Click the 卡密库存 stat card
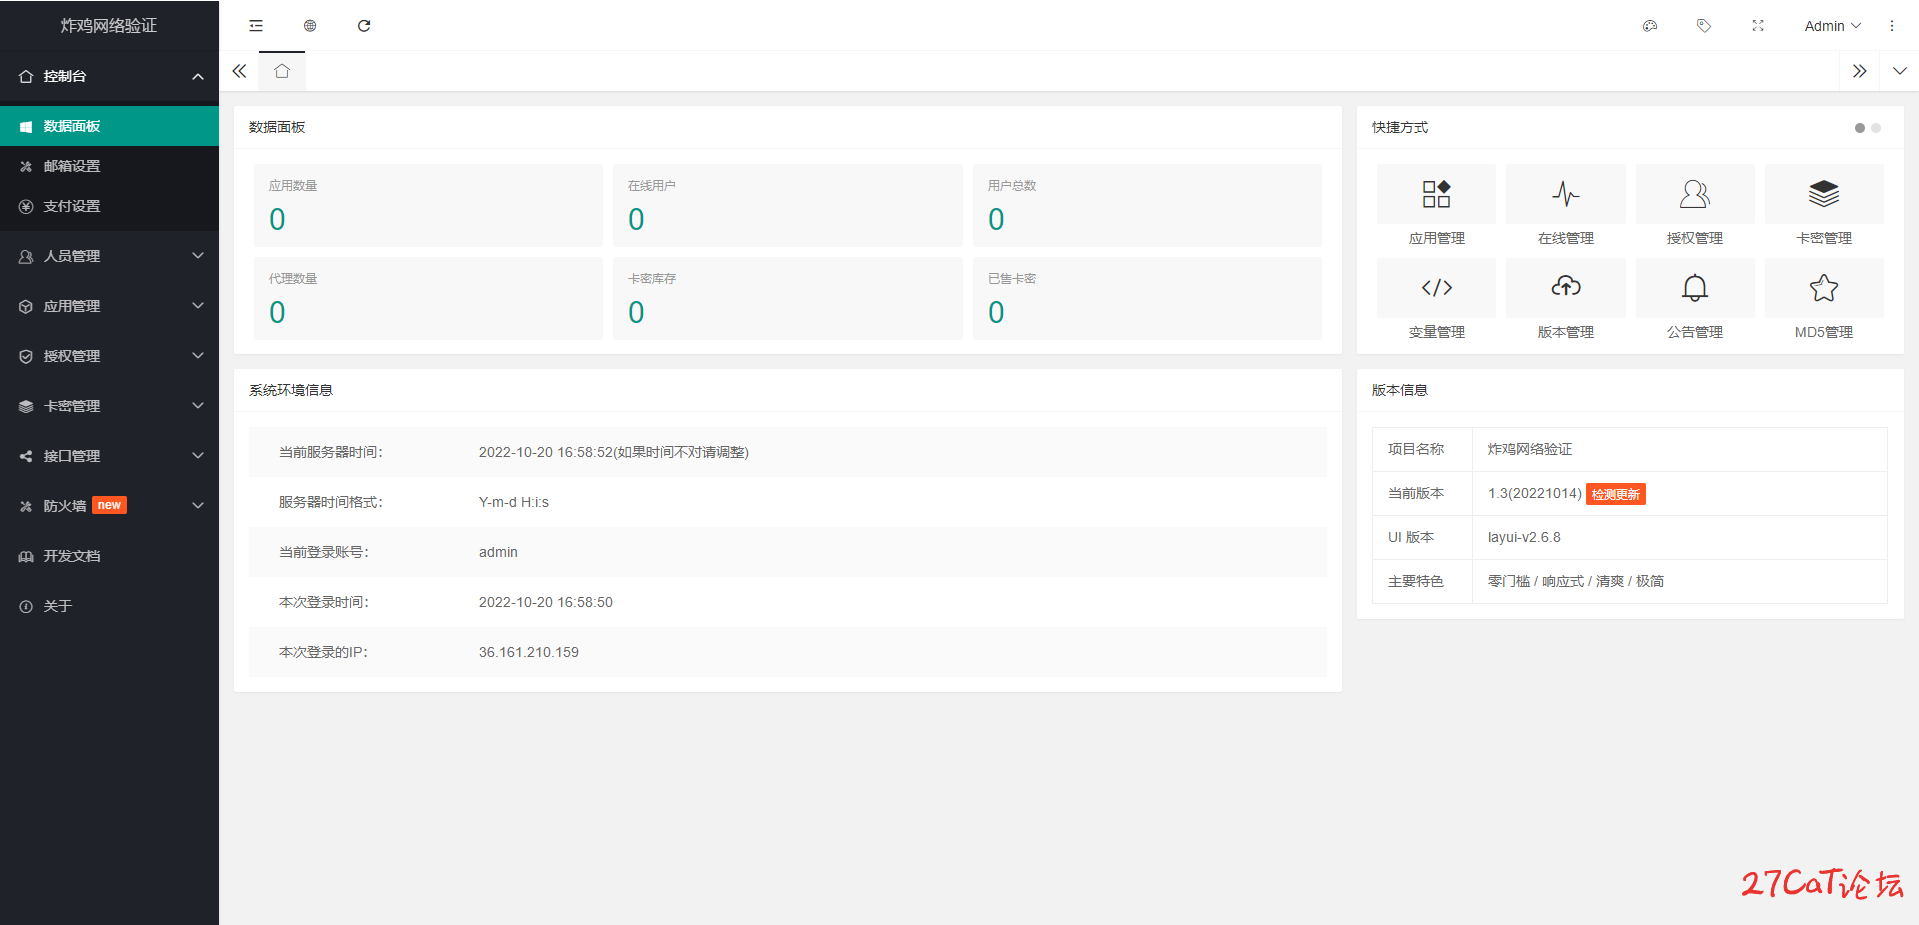This screenshot has width=1919, height=925. [787, 299]
